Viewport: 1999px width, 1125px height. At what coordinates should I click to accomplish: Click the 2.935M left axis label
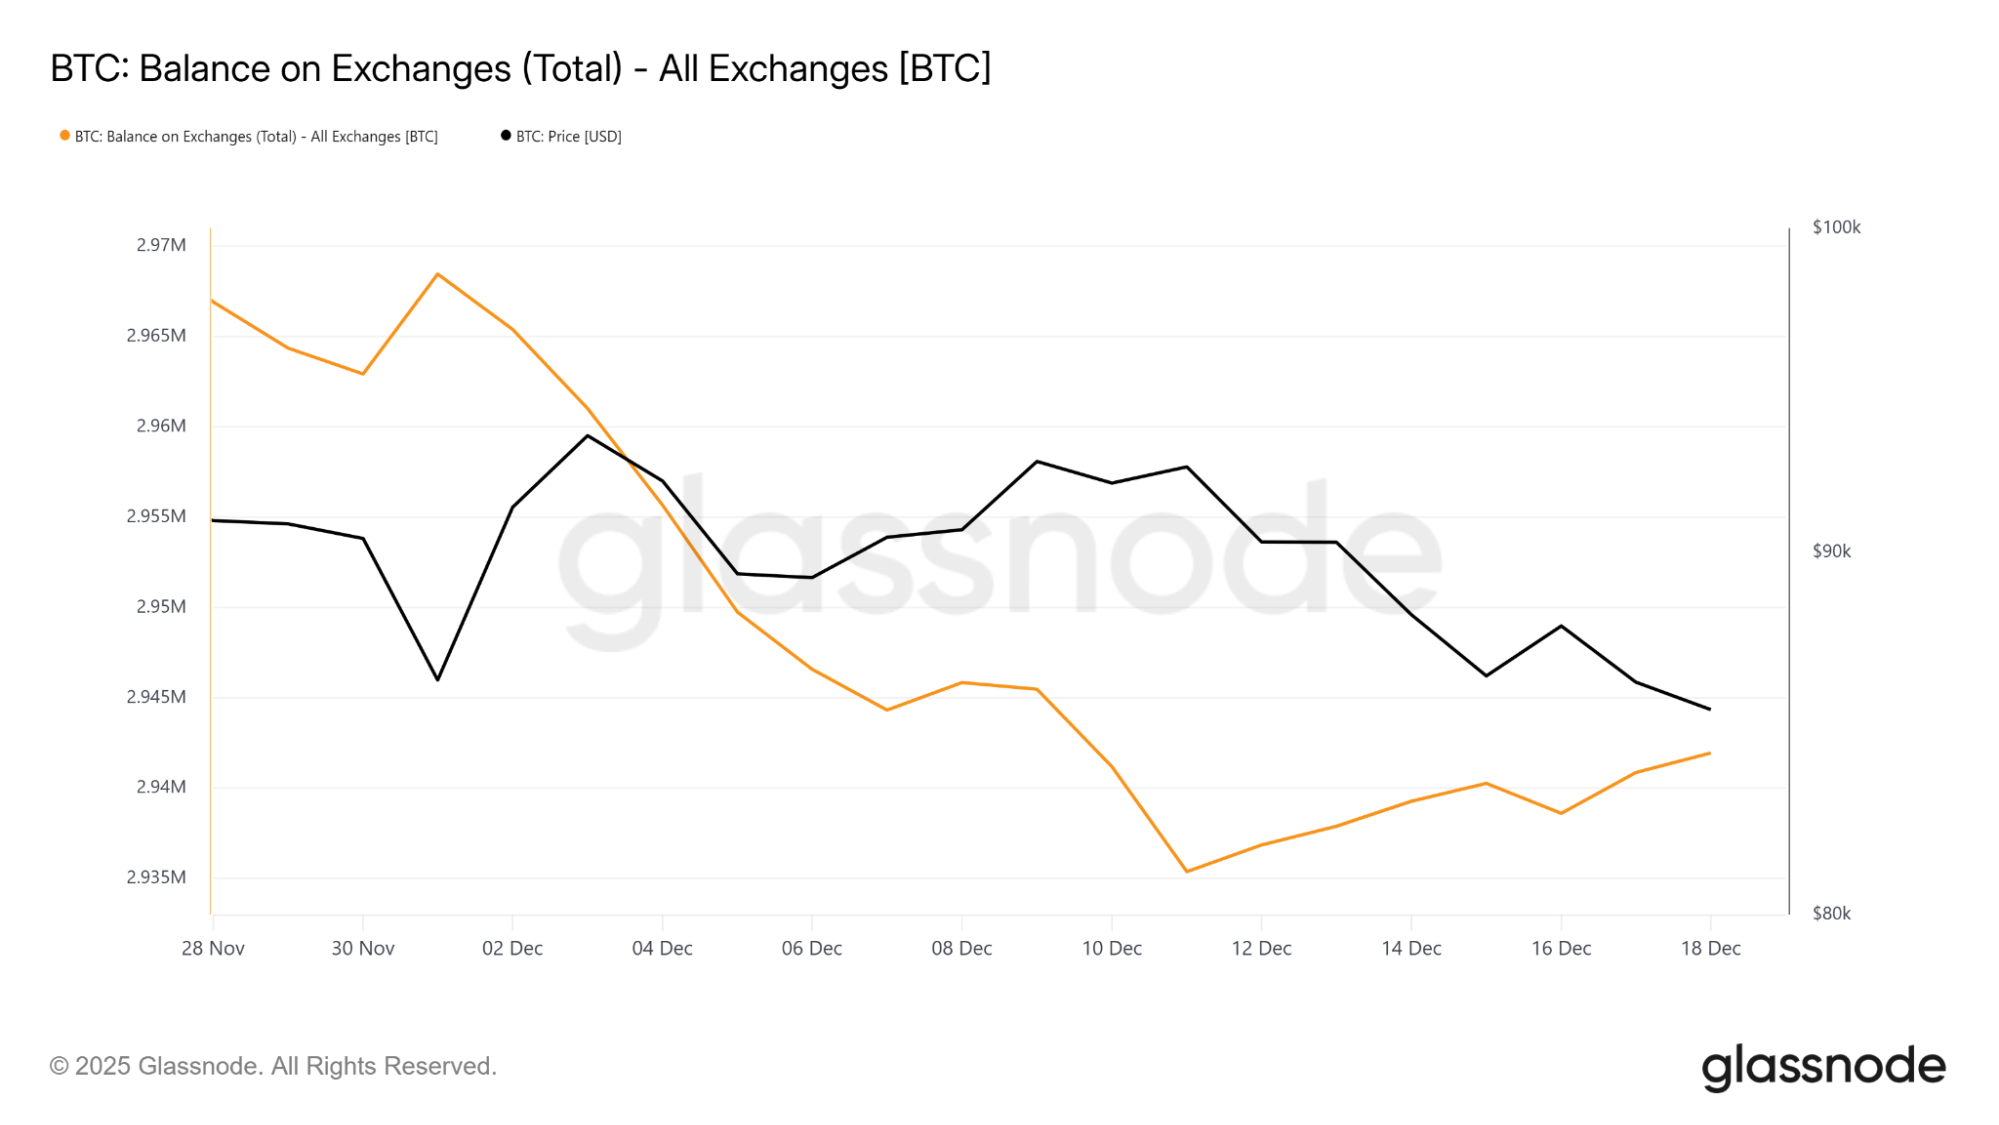(x=156, y=877)
